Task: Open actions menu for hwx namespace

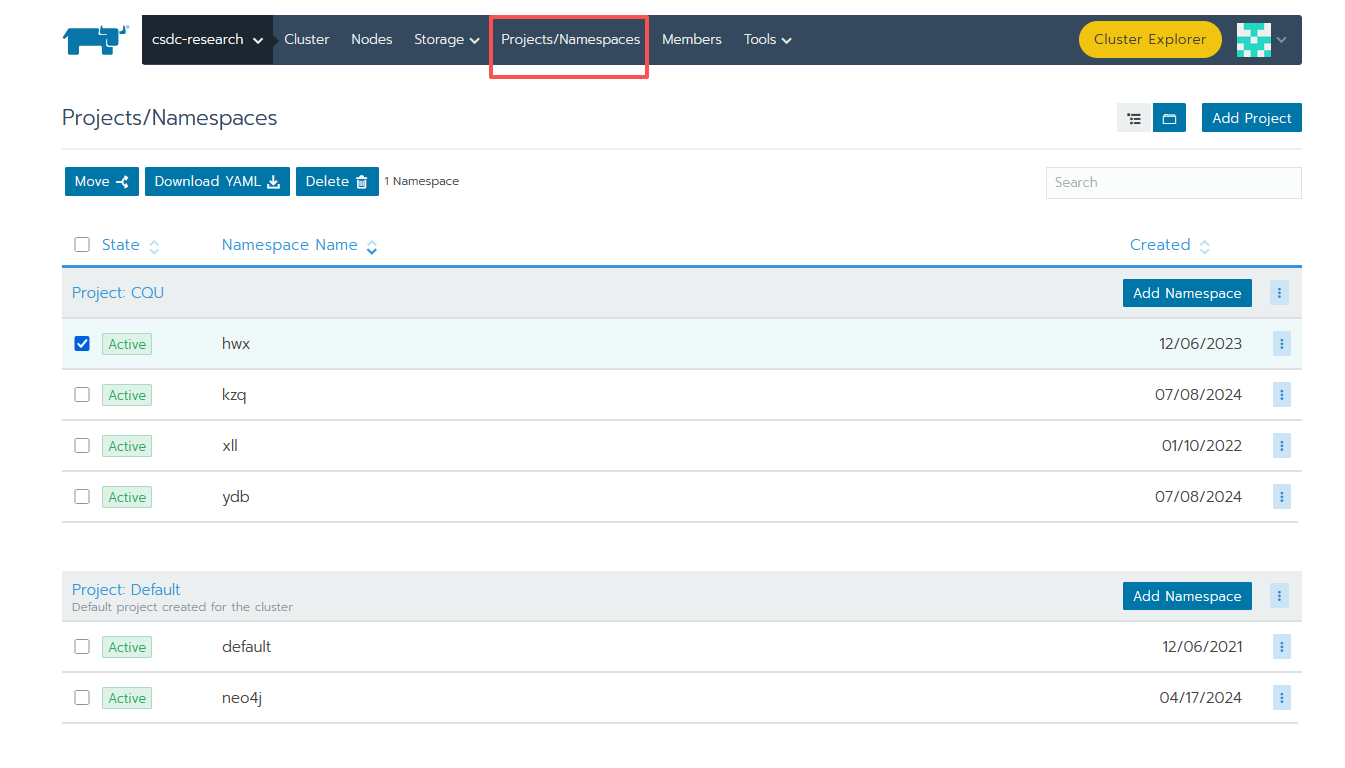Action: [1281, 344]
